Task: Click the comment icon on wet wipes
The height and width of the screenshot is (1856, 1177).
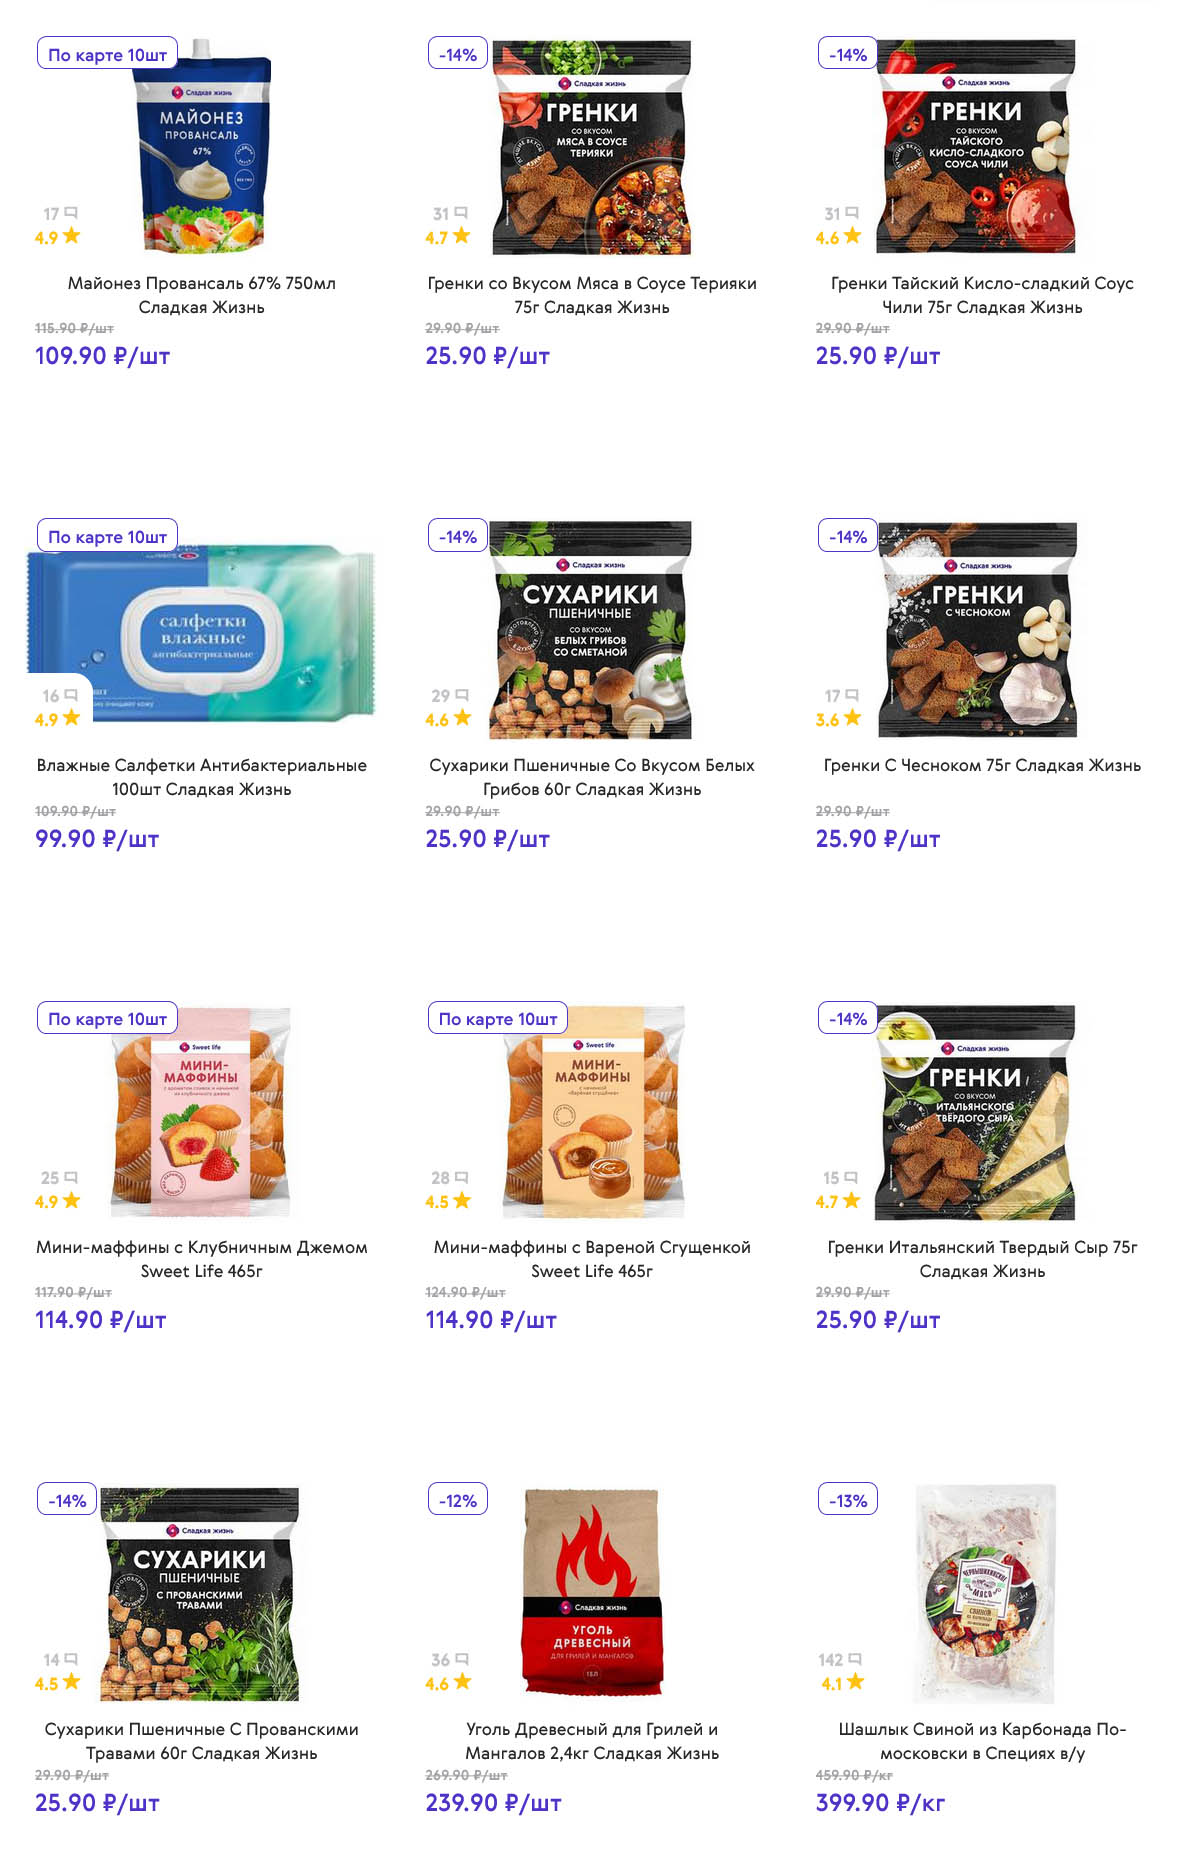Action: pos(70,695)
